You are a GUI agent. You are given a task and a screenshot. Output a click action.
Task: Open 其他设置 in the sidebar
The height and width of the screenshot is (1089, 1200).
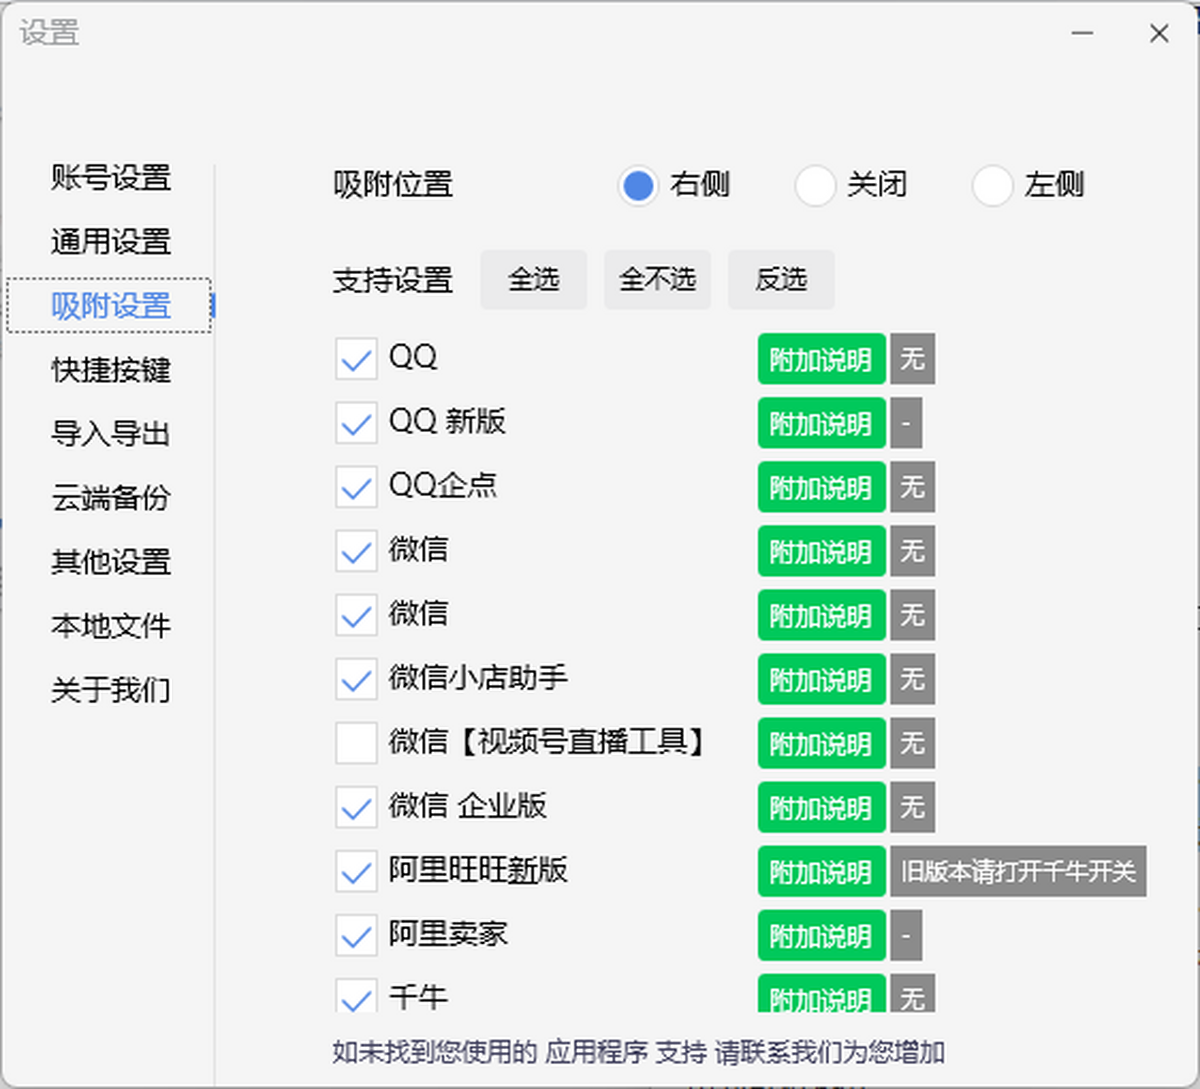click(111, 562)
